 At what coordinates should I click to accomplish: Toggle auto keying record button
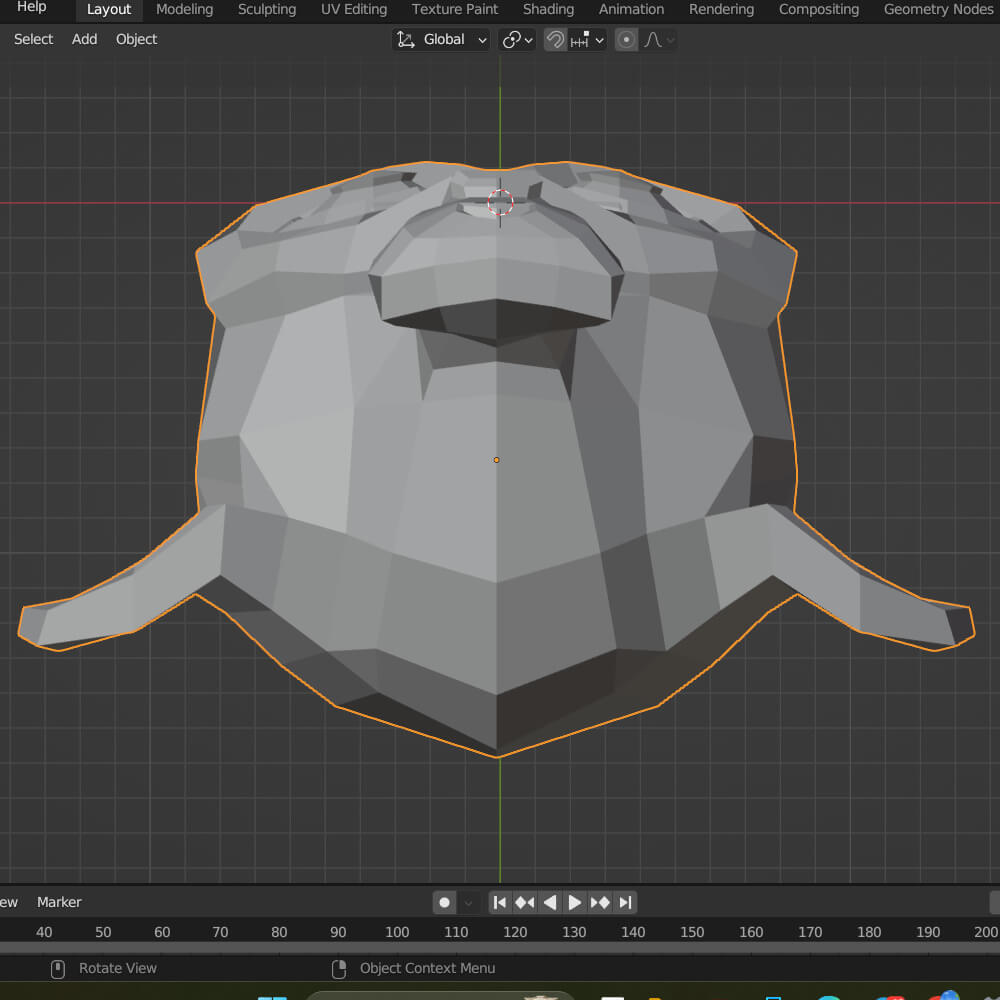(445, 903)
